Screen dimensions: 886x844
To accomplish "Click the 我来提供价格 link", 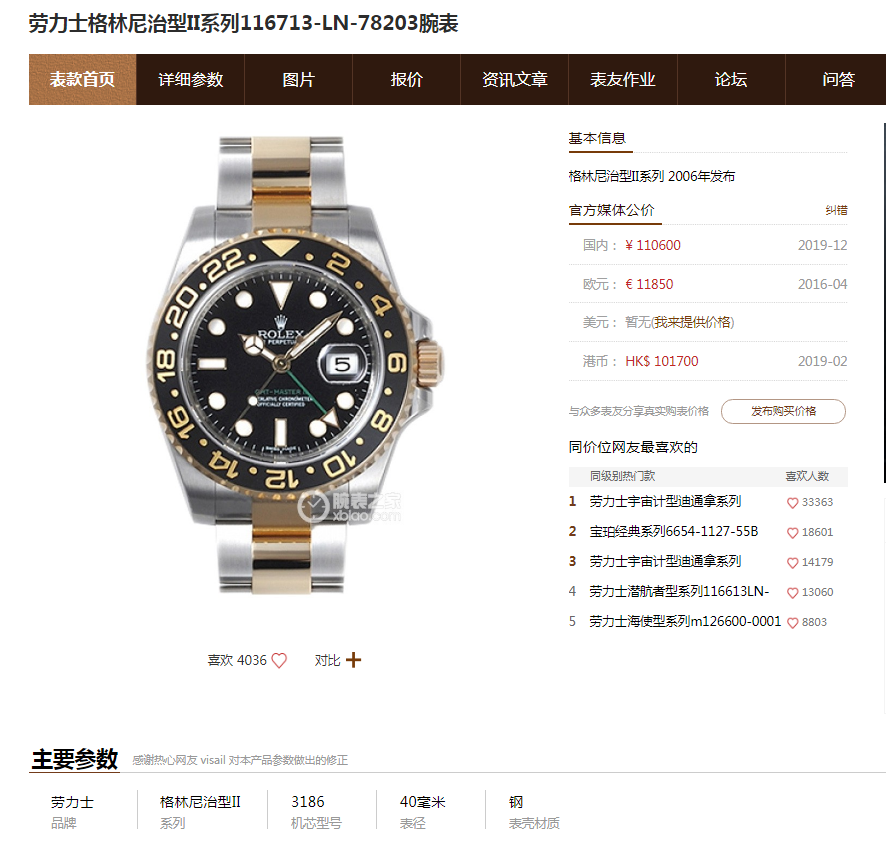I will pos(693,323).
